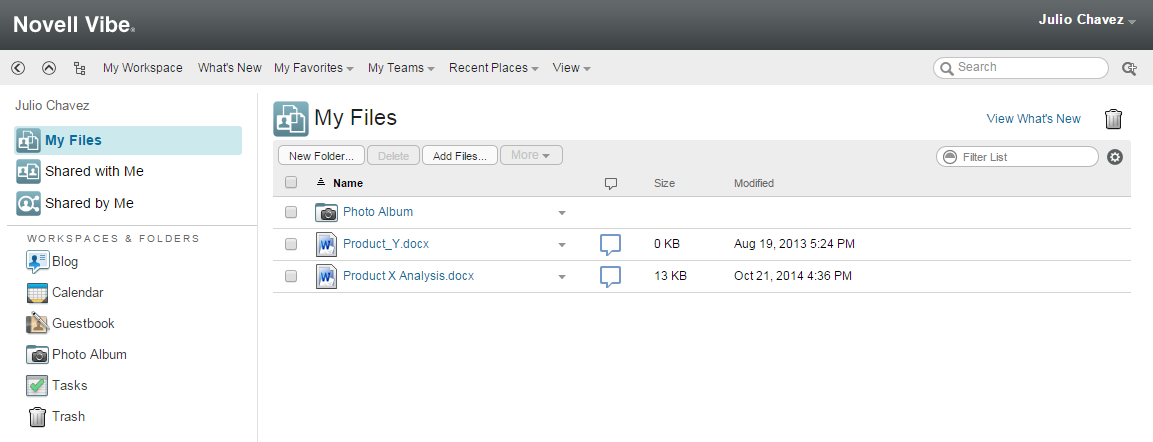Image resolution: width=1153 pixels, height=442 pixels.
Task: Click the comment bubble for Product_Y.docx
Action: tap(610, 244)
